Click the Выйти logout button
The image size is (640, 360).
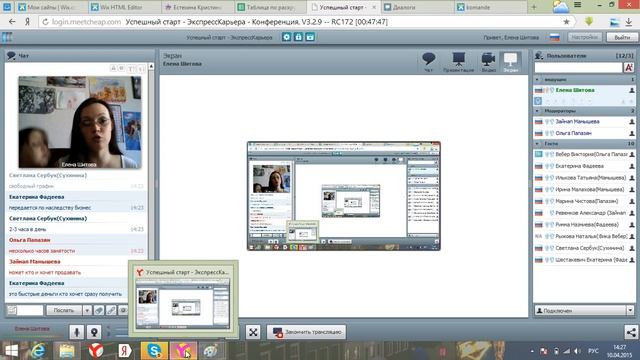[622, 37]
